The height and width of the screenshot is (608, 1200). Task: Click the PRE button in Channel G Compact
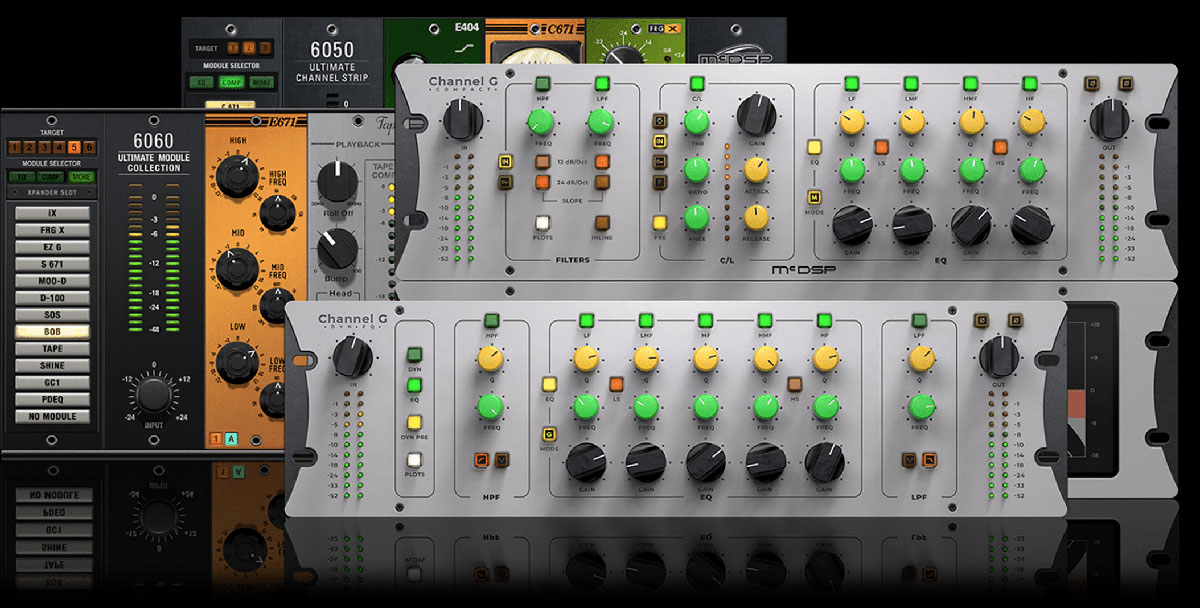(660, 223)
